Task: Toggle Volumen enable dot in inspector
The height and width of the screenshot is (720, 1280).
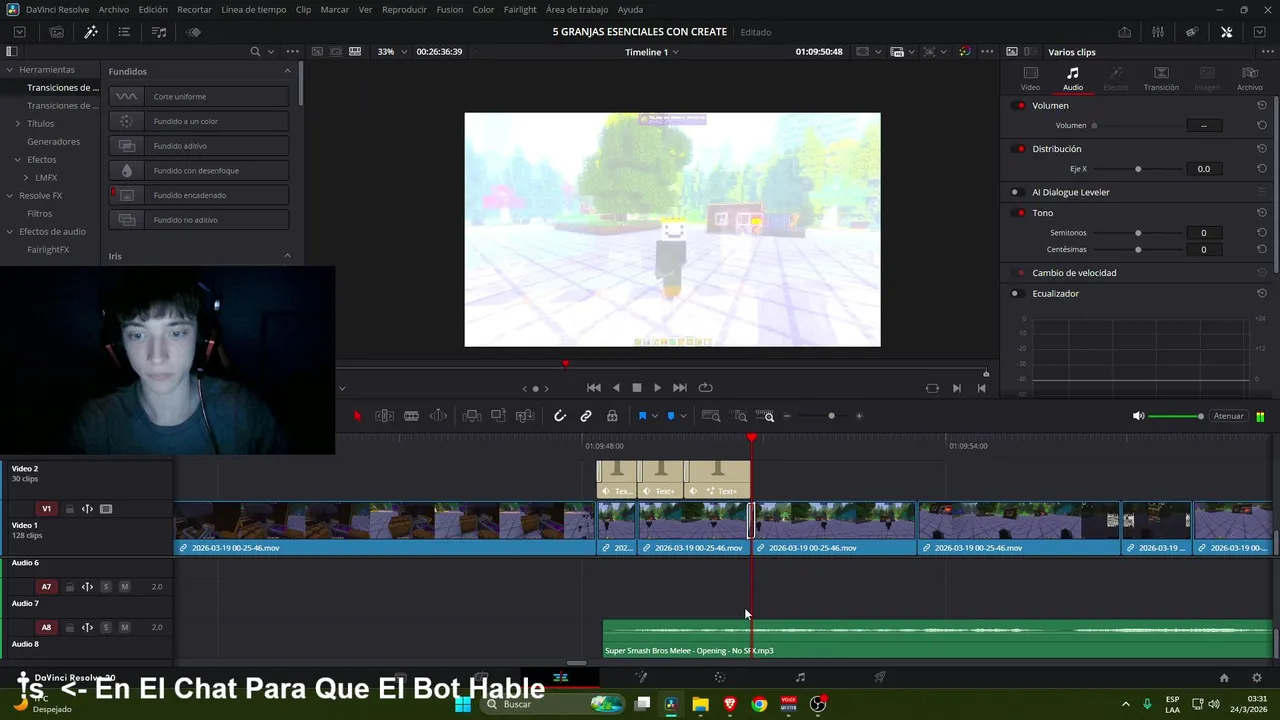Action: 1020,106
